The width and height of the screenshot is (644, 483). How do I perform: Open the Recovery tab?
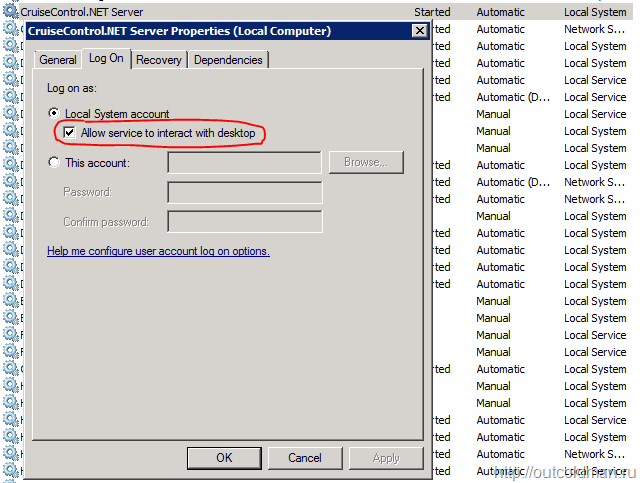(x=159, y=60)
